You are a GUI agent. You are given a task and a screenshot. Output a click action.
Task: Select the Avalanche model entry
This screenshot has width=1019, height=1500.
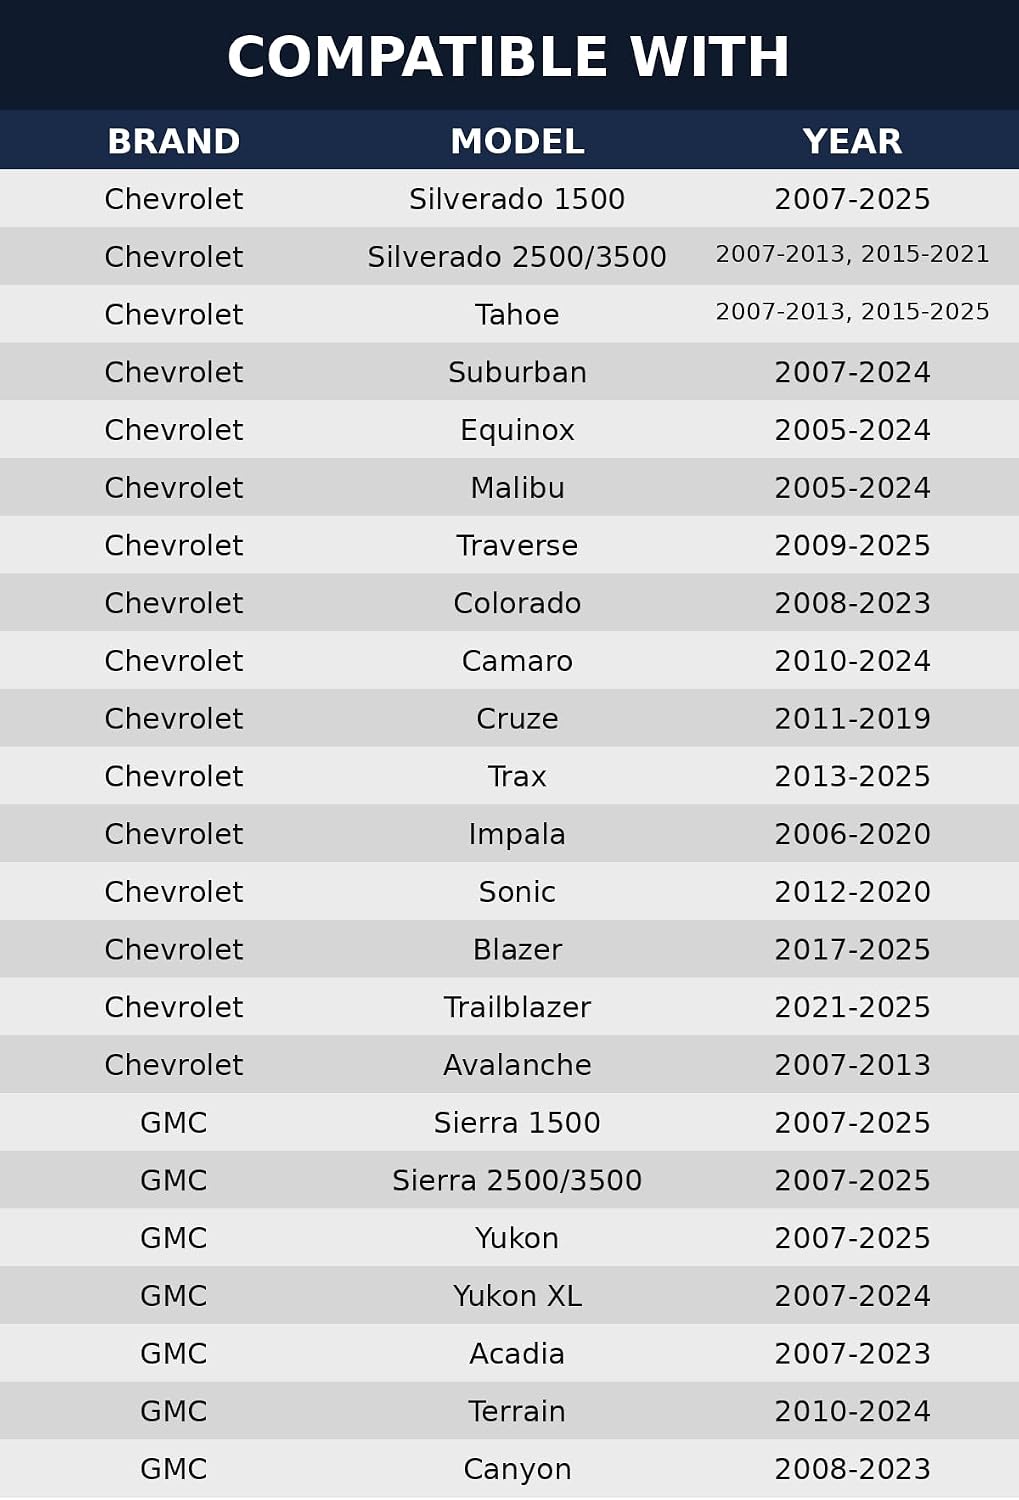pos(517,1065)
